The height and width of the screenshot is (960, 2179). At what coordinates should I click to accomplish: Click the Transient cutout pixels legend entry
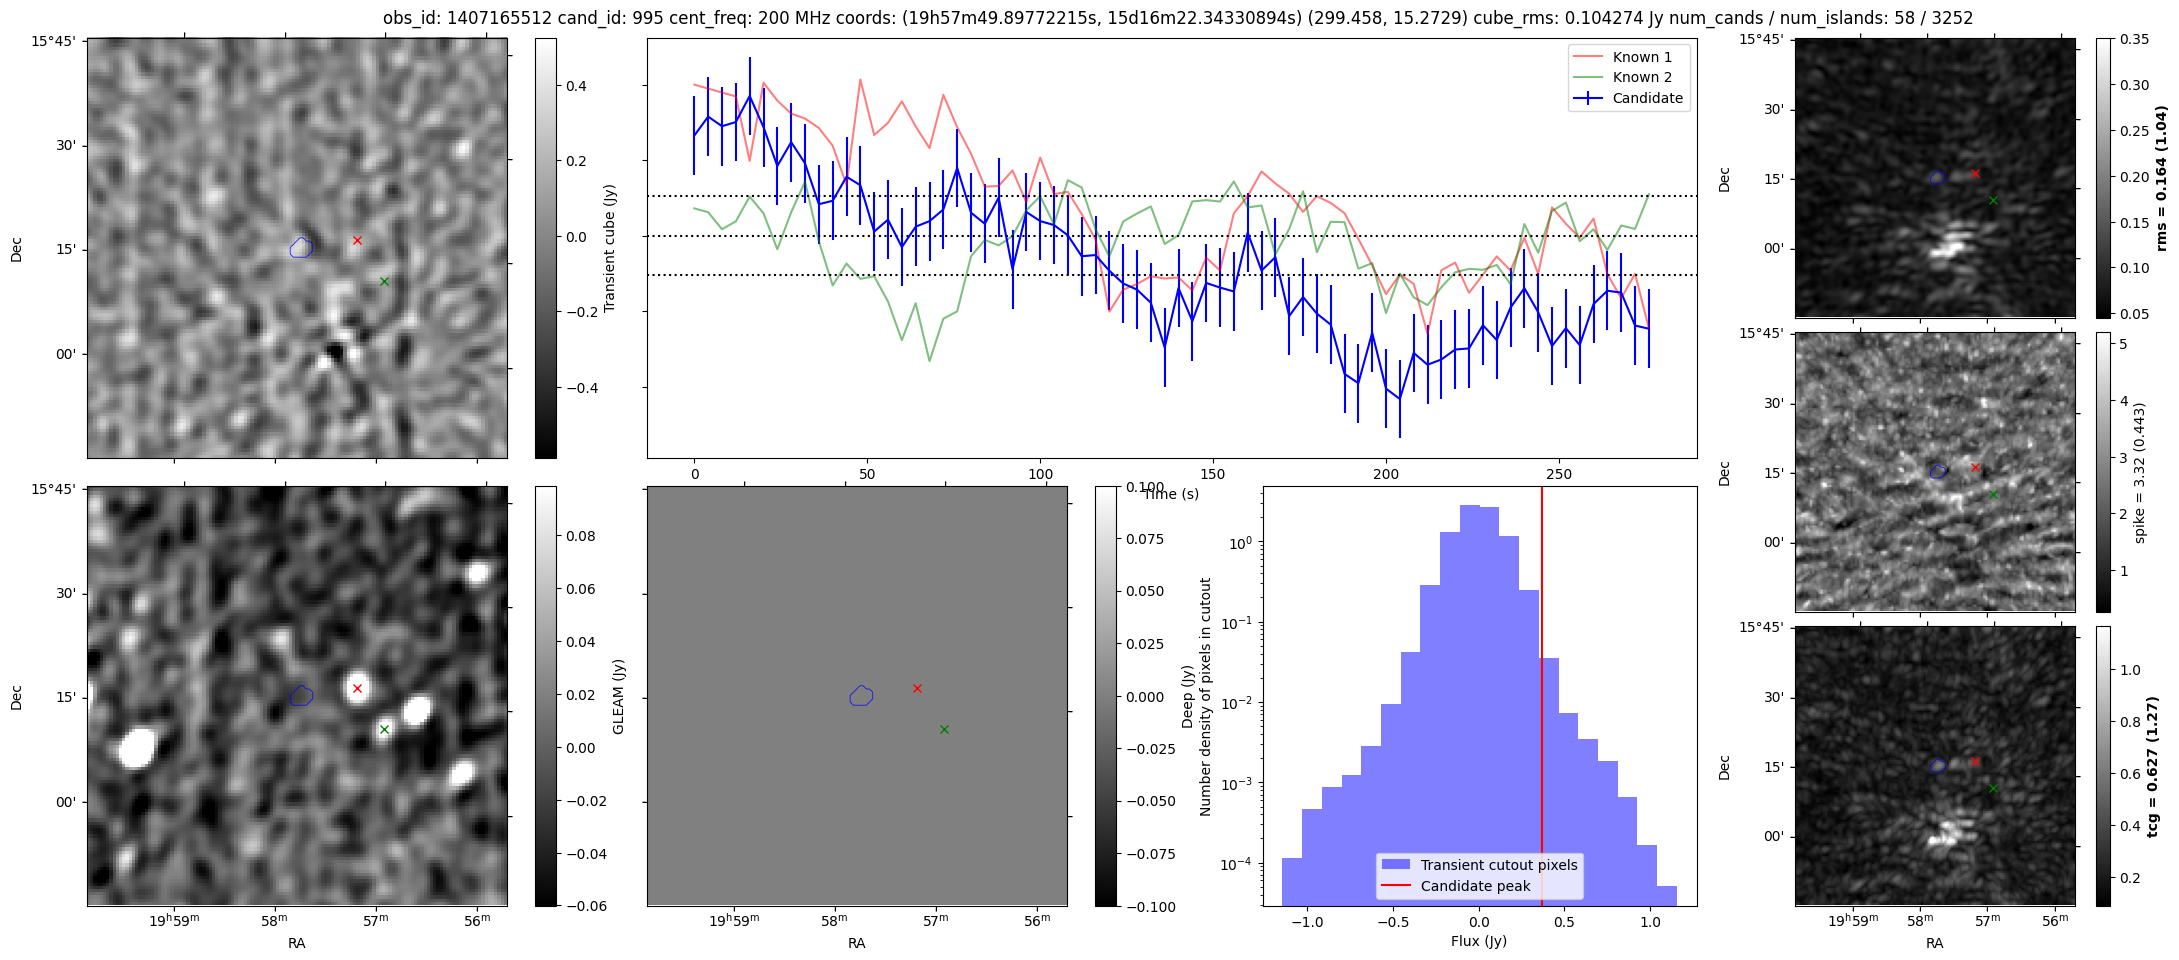pos(1498,865)
